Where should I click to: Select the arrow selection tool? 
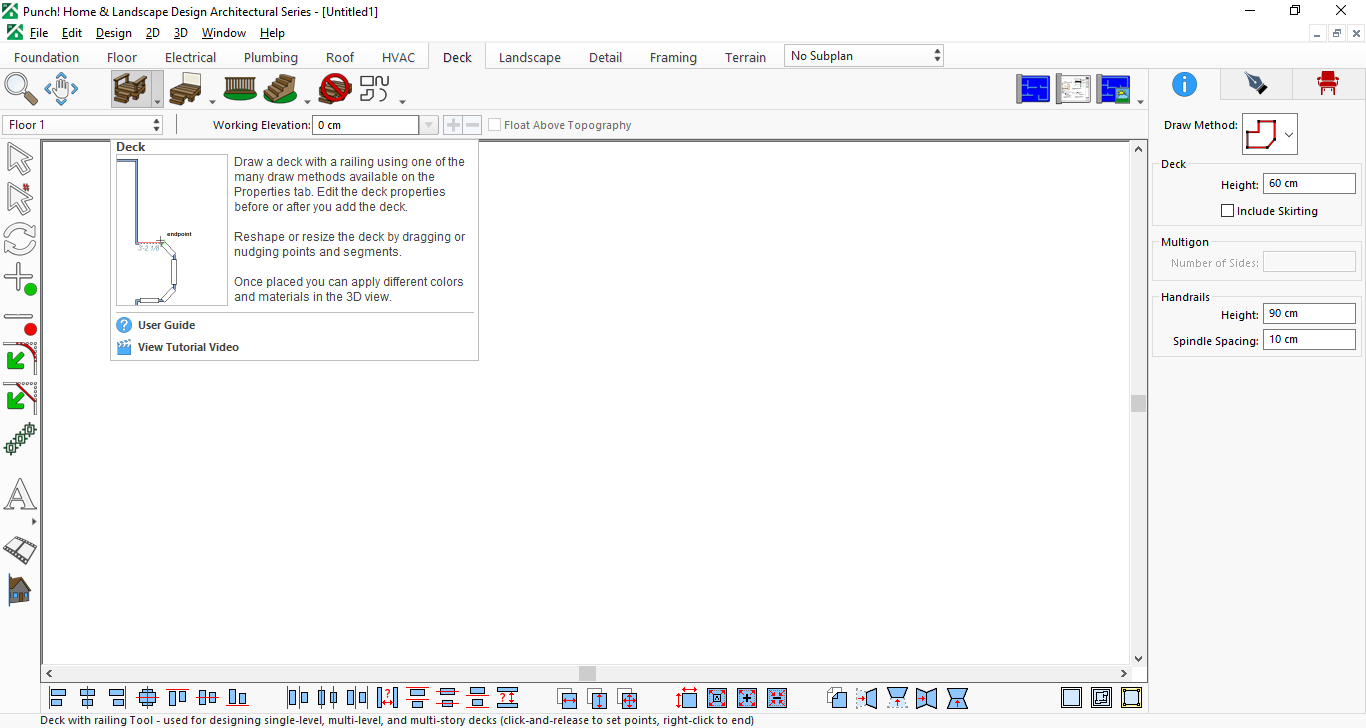pos(20,159)
